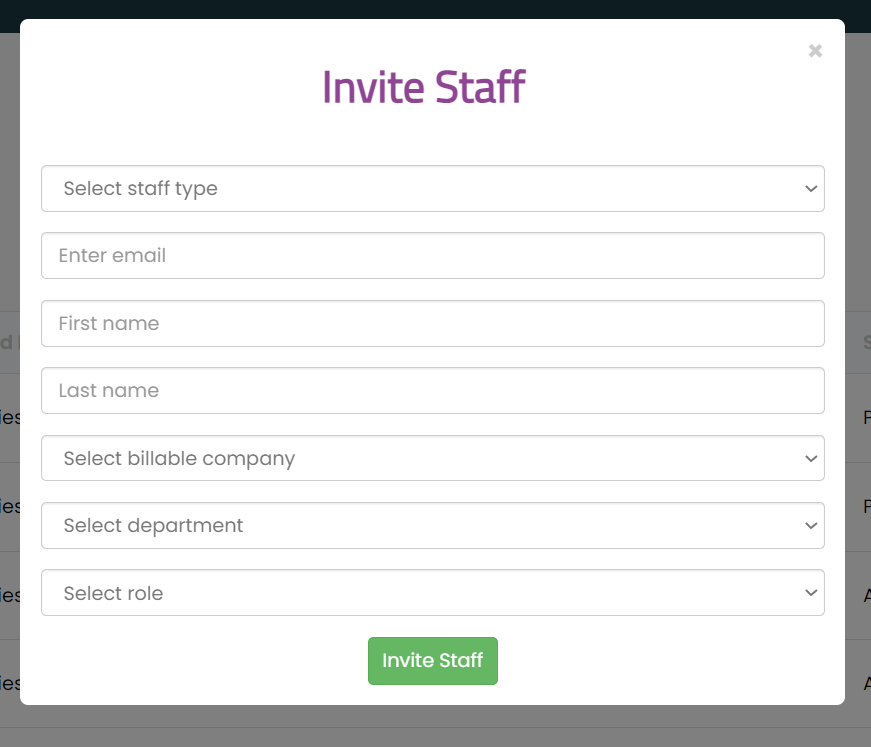Click the chevron arrow on role field

coord(810,593)
